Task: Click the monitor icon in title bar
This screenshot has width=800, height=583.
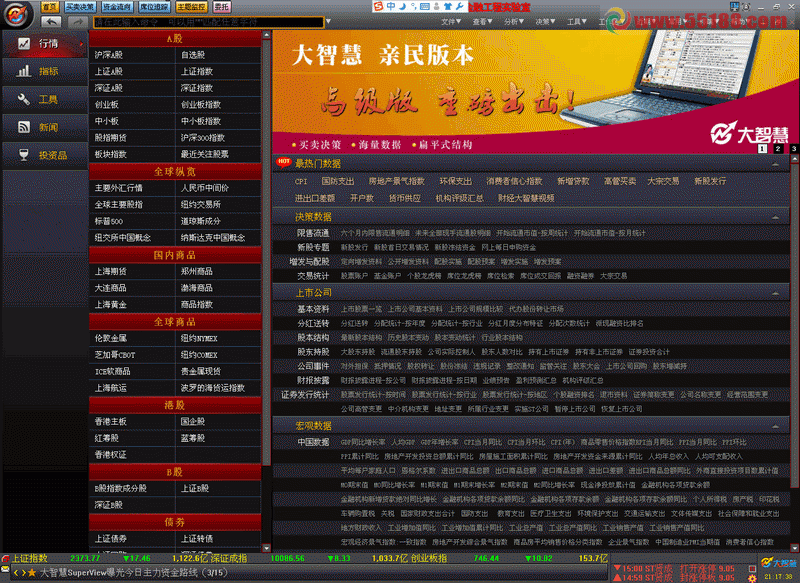Action: [734, 6]
